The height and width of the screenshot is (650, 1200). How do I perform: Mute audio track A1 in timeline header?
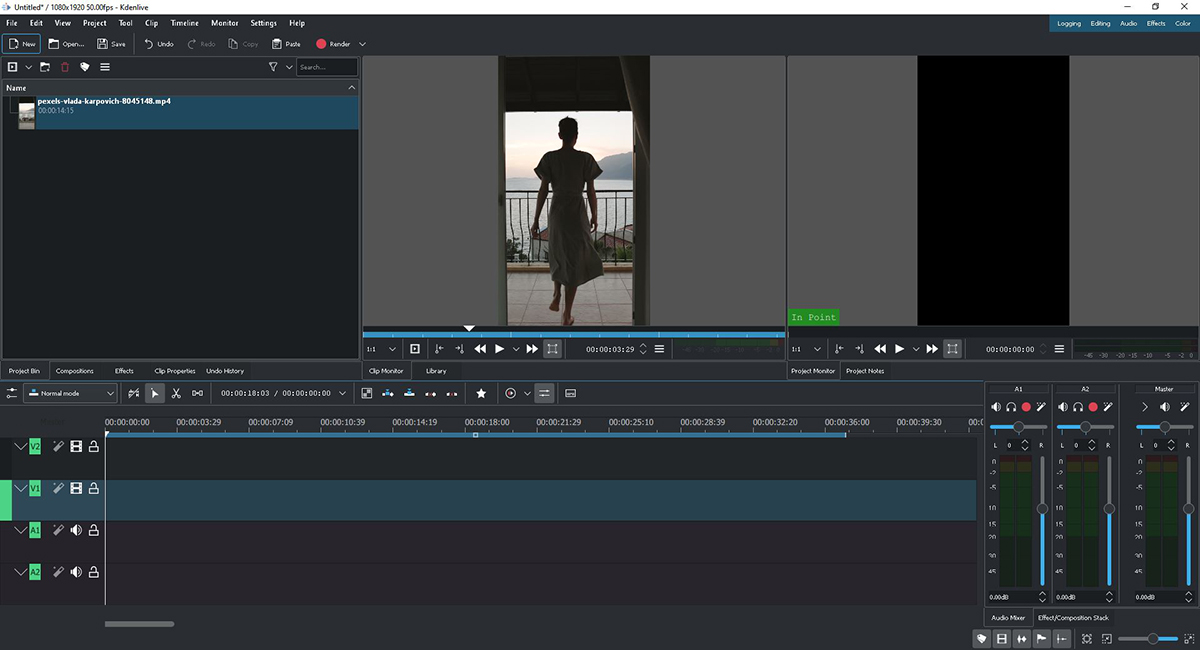click(76, 530)
